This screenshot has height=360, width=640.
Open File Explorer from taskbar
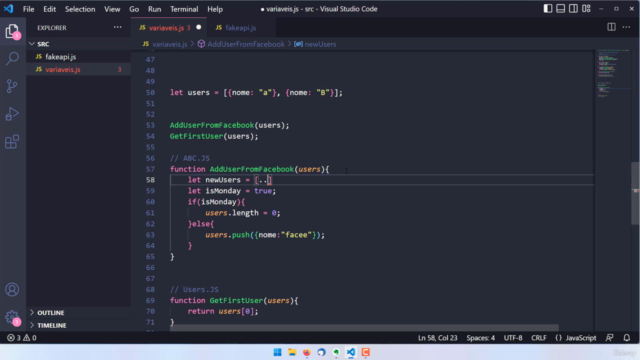pyautogui.click(x=292, y=352)
